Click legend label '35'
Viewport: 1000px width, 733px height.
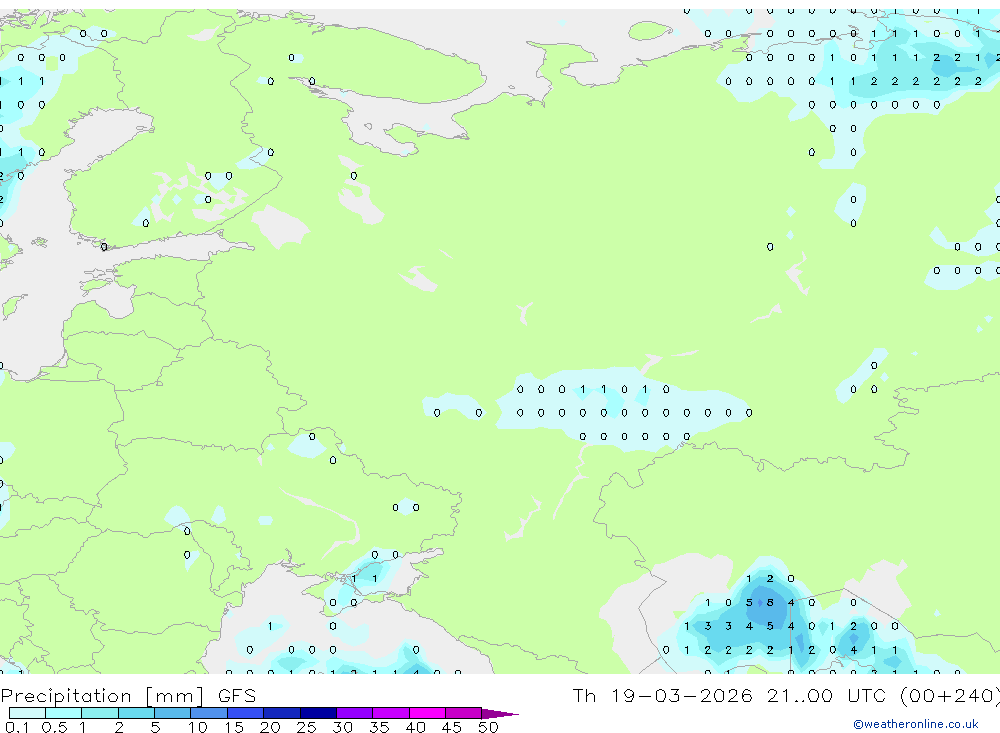[x=379, y=727]
